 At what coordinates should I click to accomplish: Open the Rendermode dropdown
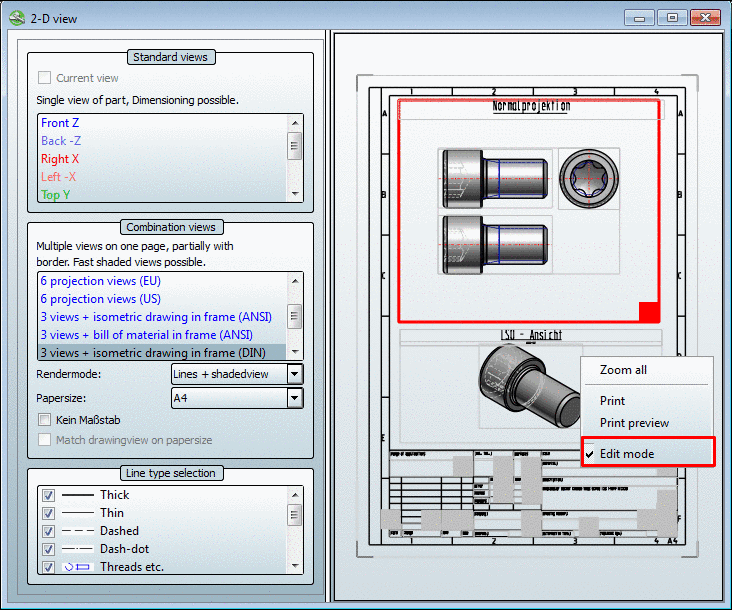click(294, 374)
